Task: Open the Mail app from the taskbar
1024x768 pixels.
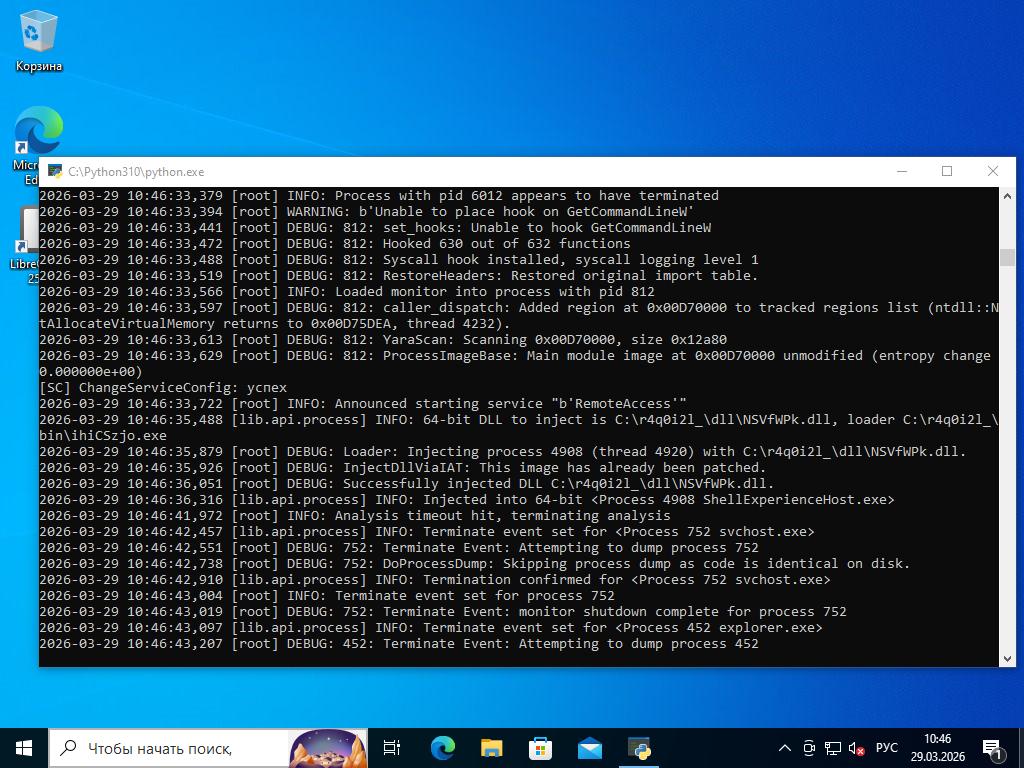Action: (589, 748)
